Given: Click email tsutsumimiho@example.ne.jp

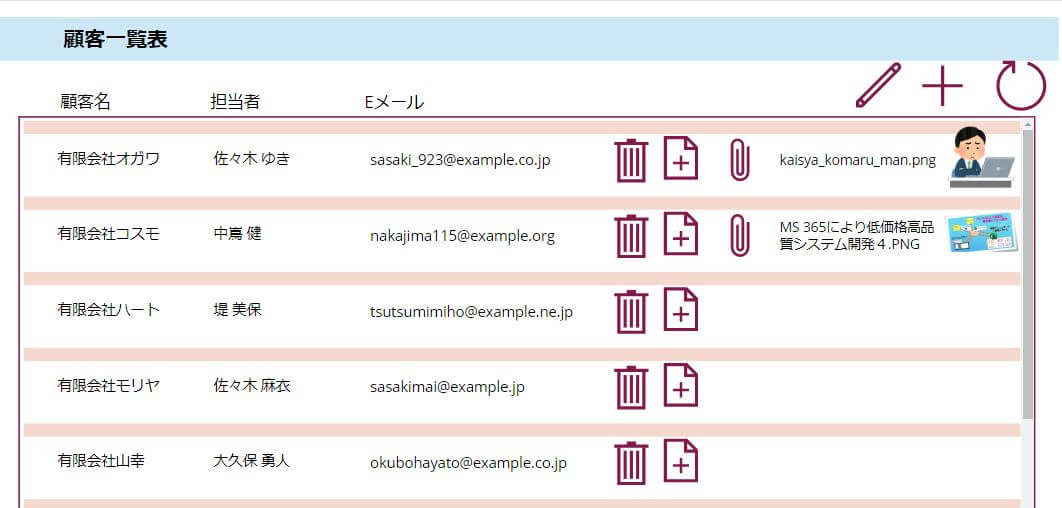Looking at the screenshot, I should [x=471, y=312].
